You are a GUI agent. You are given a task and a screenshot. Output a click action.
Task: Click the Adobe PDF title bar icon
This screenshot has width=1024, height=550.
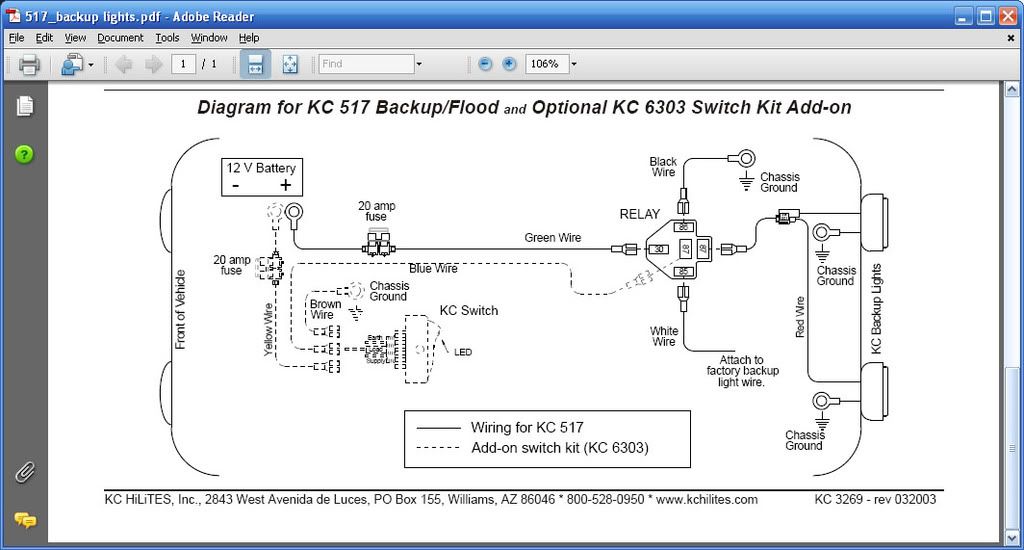(x=12, y=16)
